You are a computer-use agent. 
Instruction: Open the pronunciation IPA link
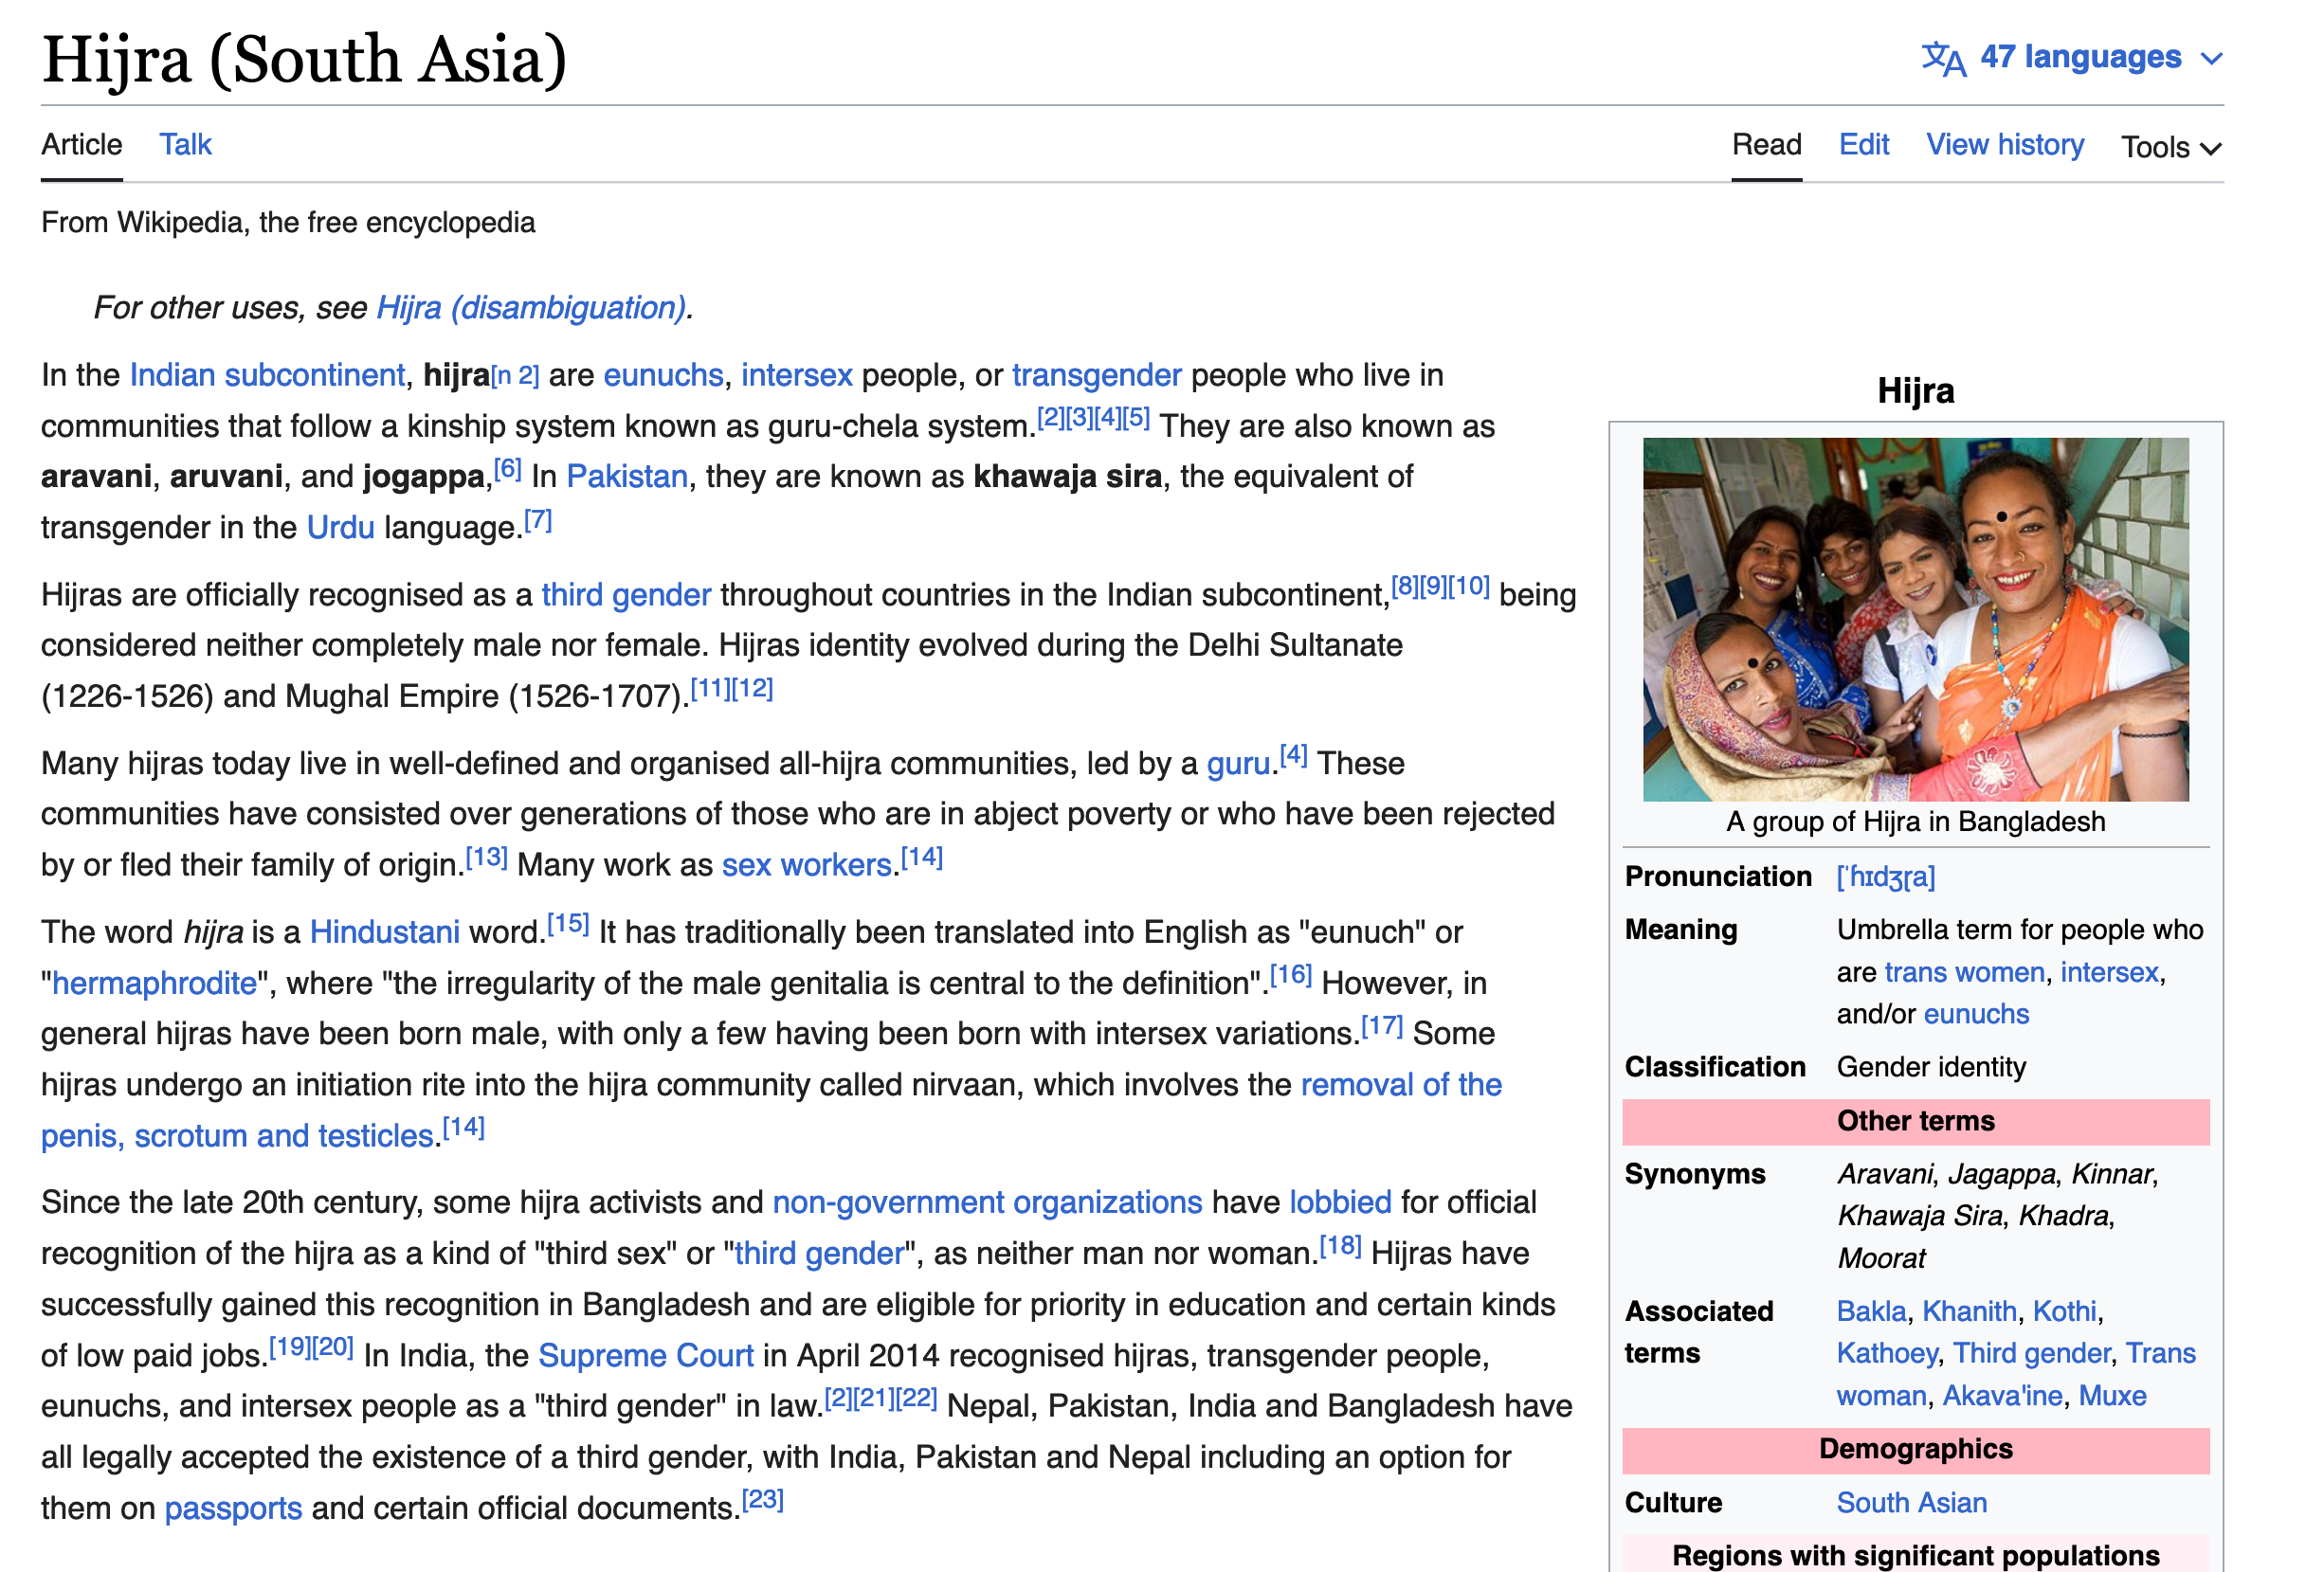coord(1885,877)
